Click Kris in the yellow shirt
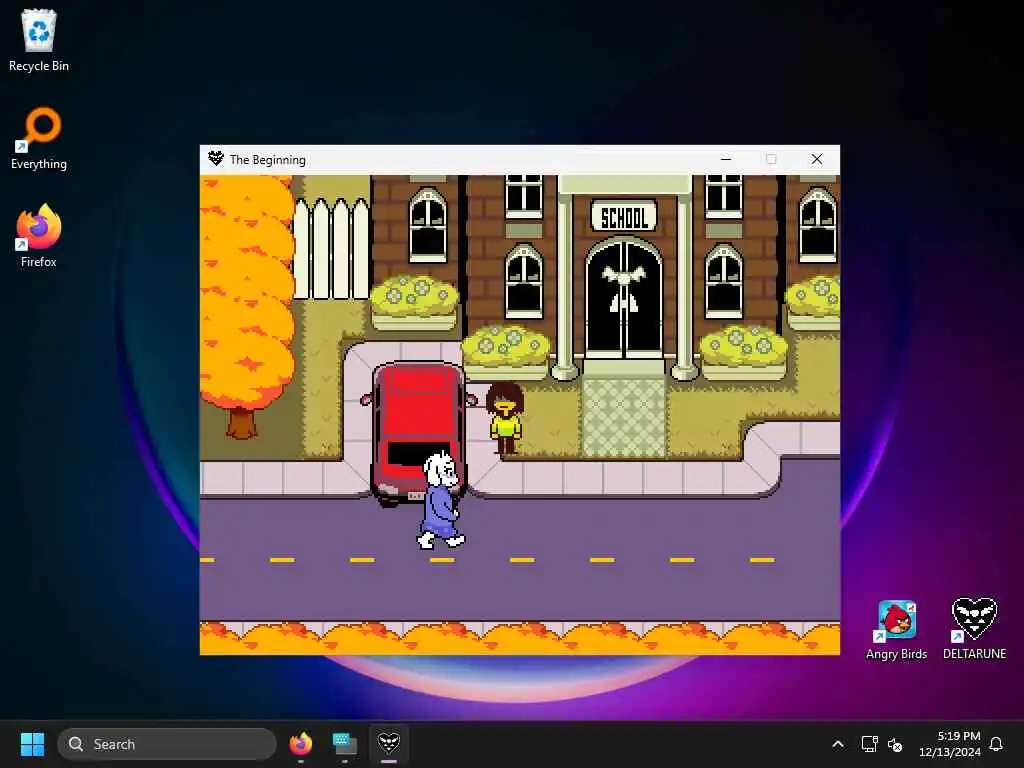The width and height of the screenshot is (1024, 768). pos(505,418)
